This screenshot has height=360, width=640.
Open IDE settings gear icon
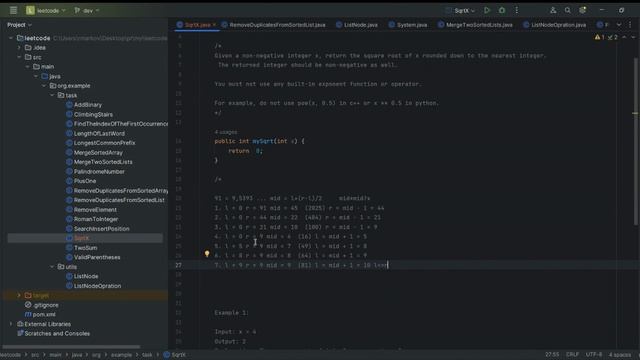coord(582,10)
